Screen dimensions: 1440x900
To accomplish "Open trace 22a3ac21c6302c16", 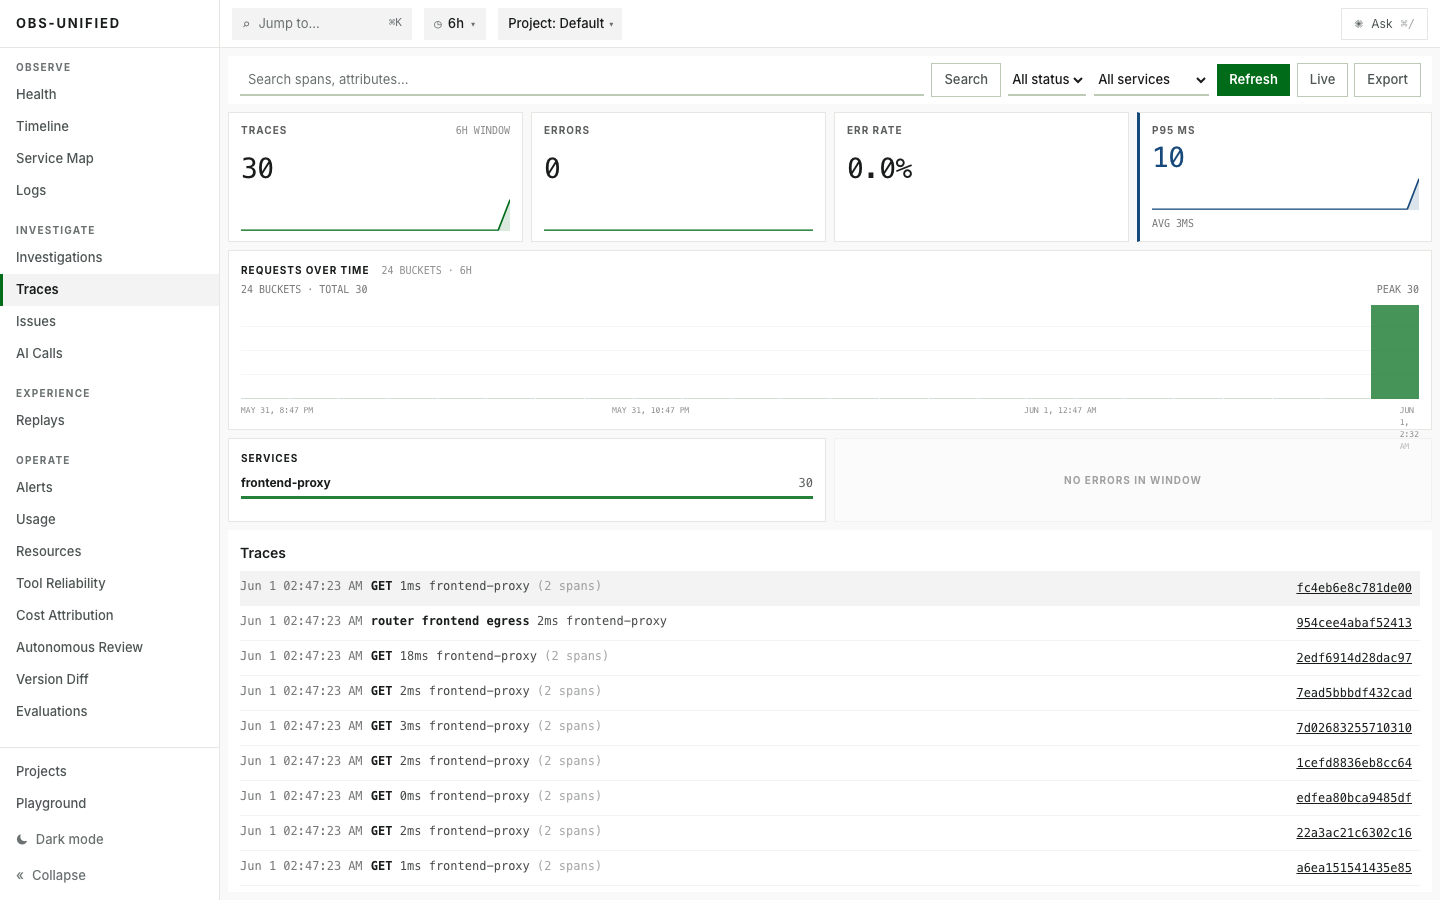I will pos(1354,833).
